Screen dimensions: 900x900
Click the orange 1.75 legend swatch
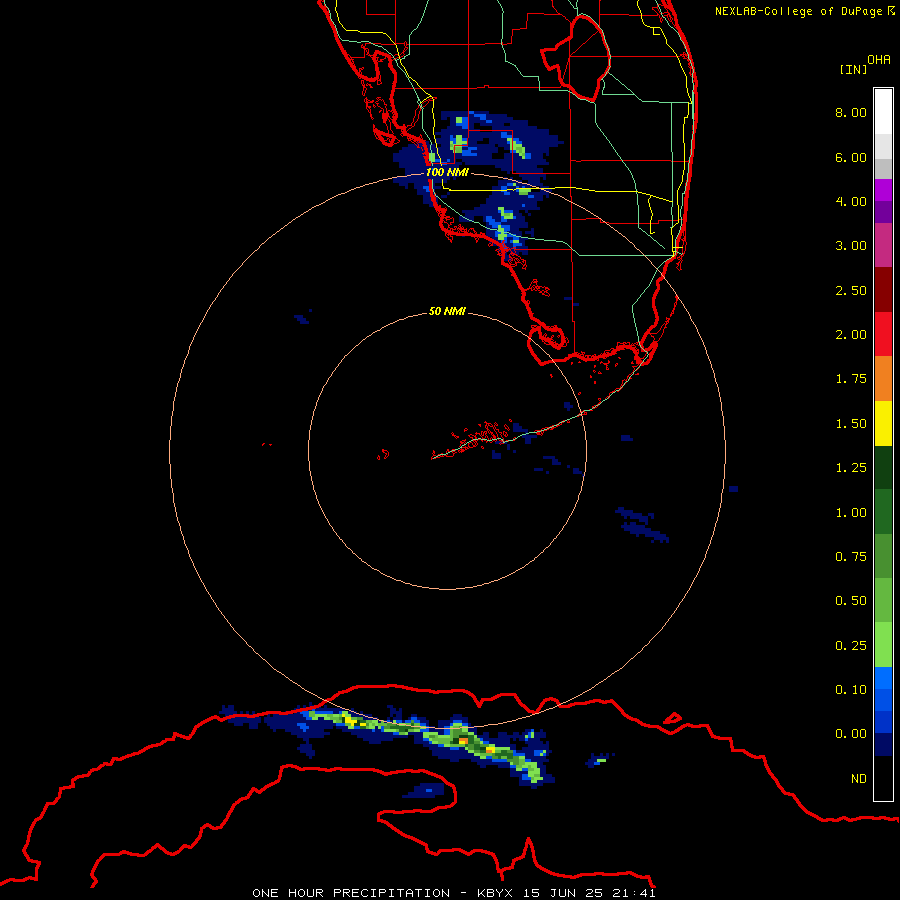883,378
